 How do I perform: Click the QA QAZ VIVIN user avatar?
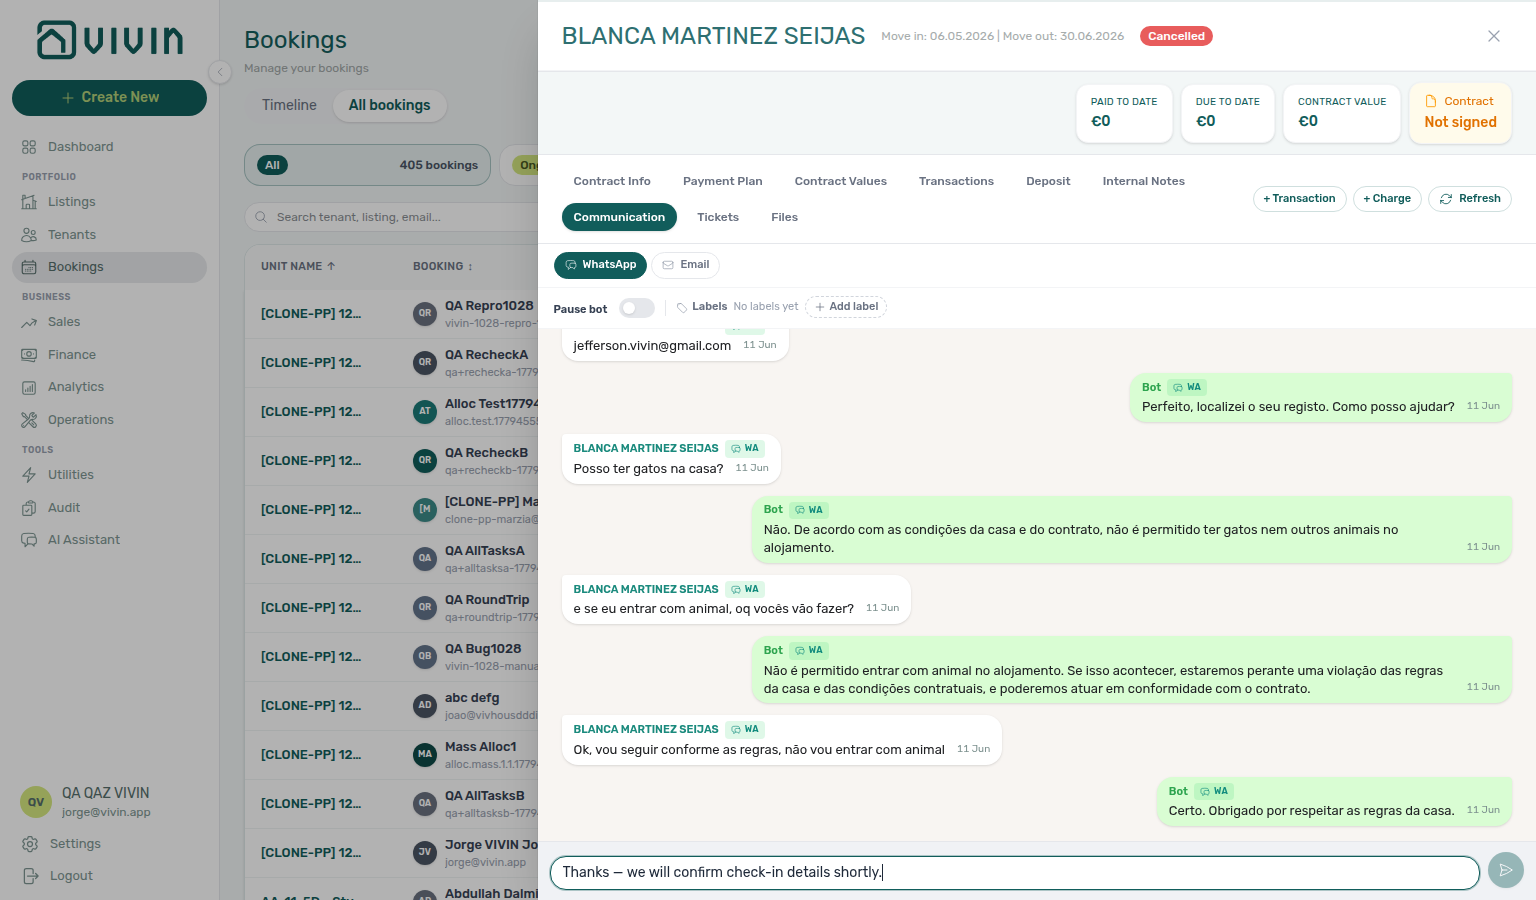pos(36,802)
